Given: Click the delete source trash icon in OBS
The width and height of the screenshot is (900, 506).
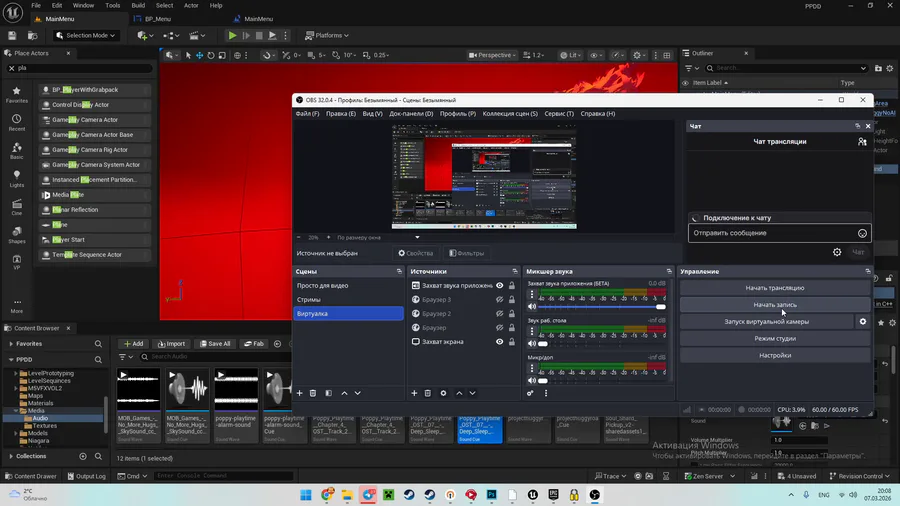Looking at the screenshot, I should click(428, 393).
